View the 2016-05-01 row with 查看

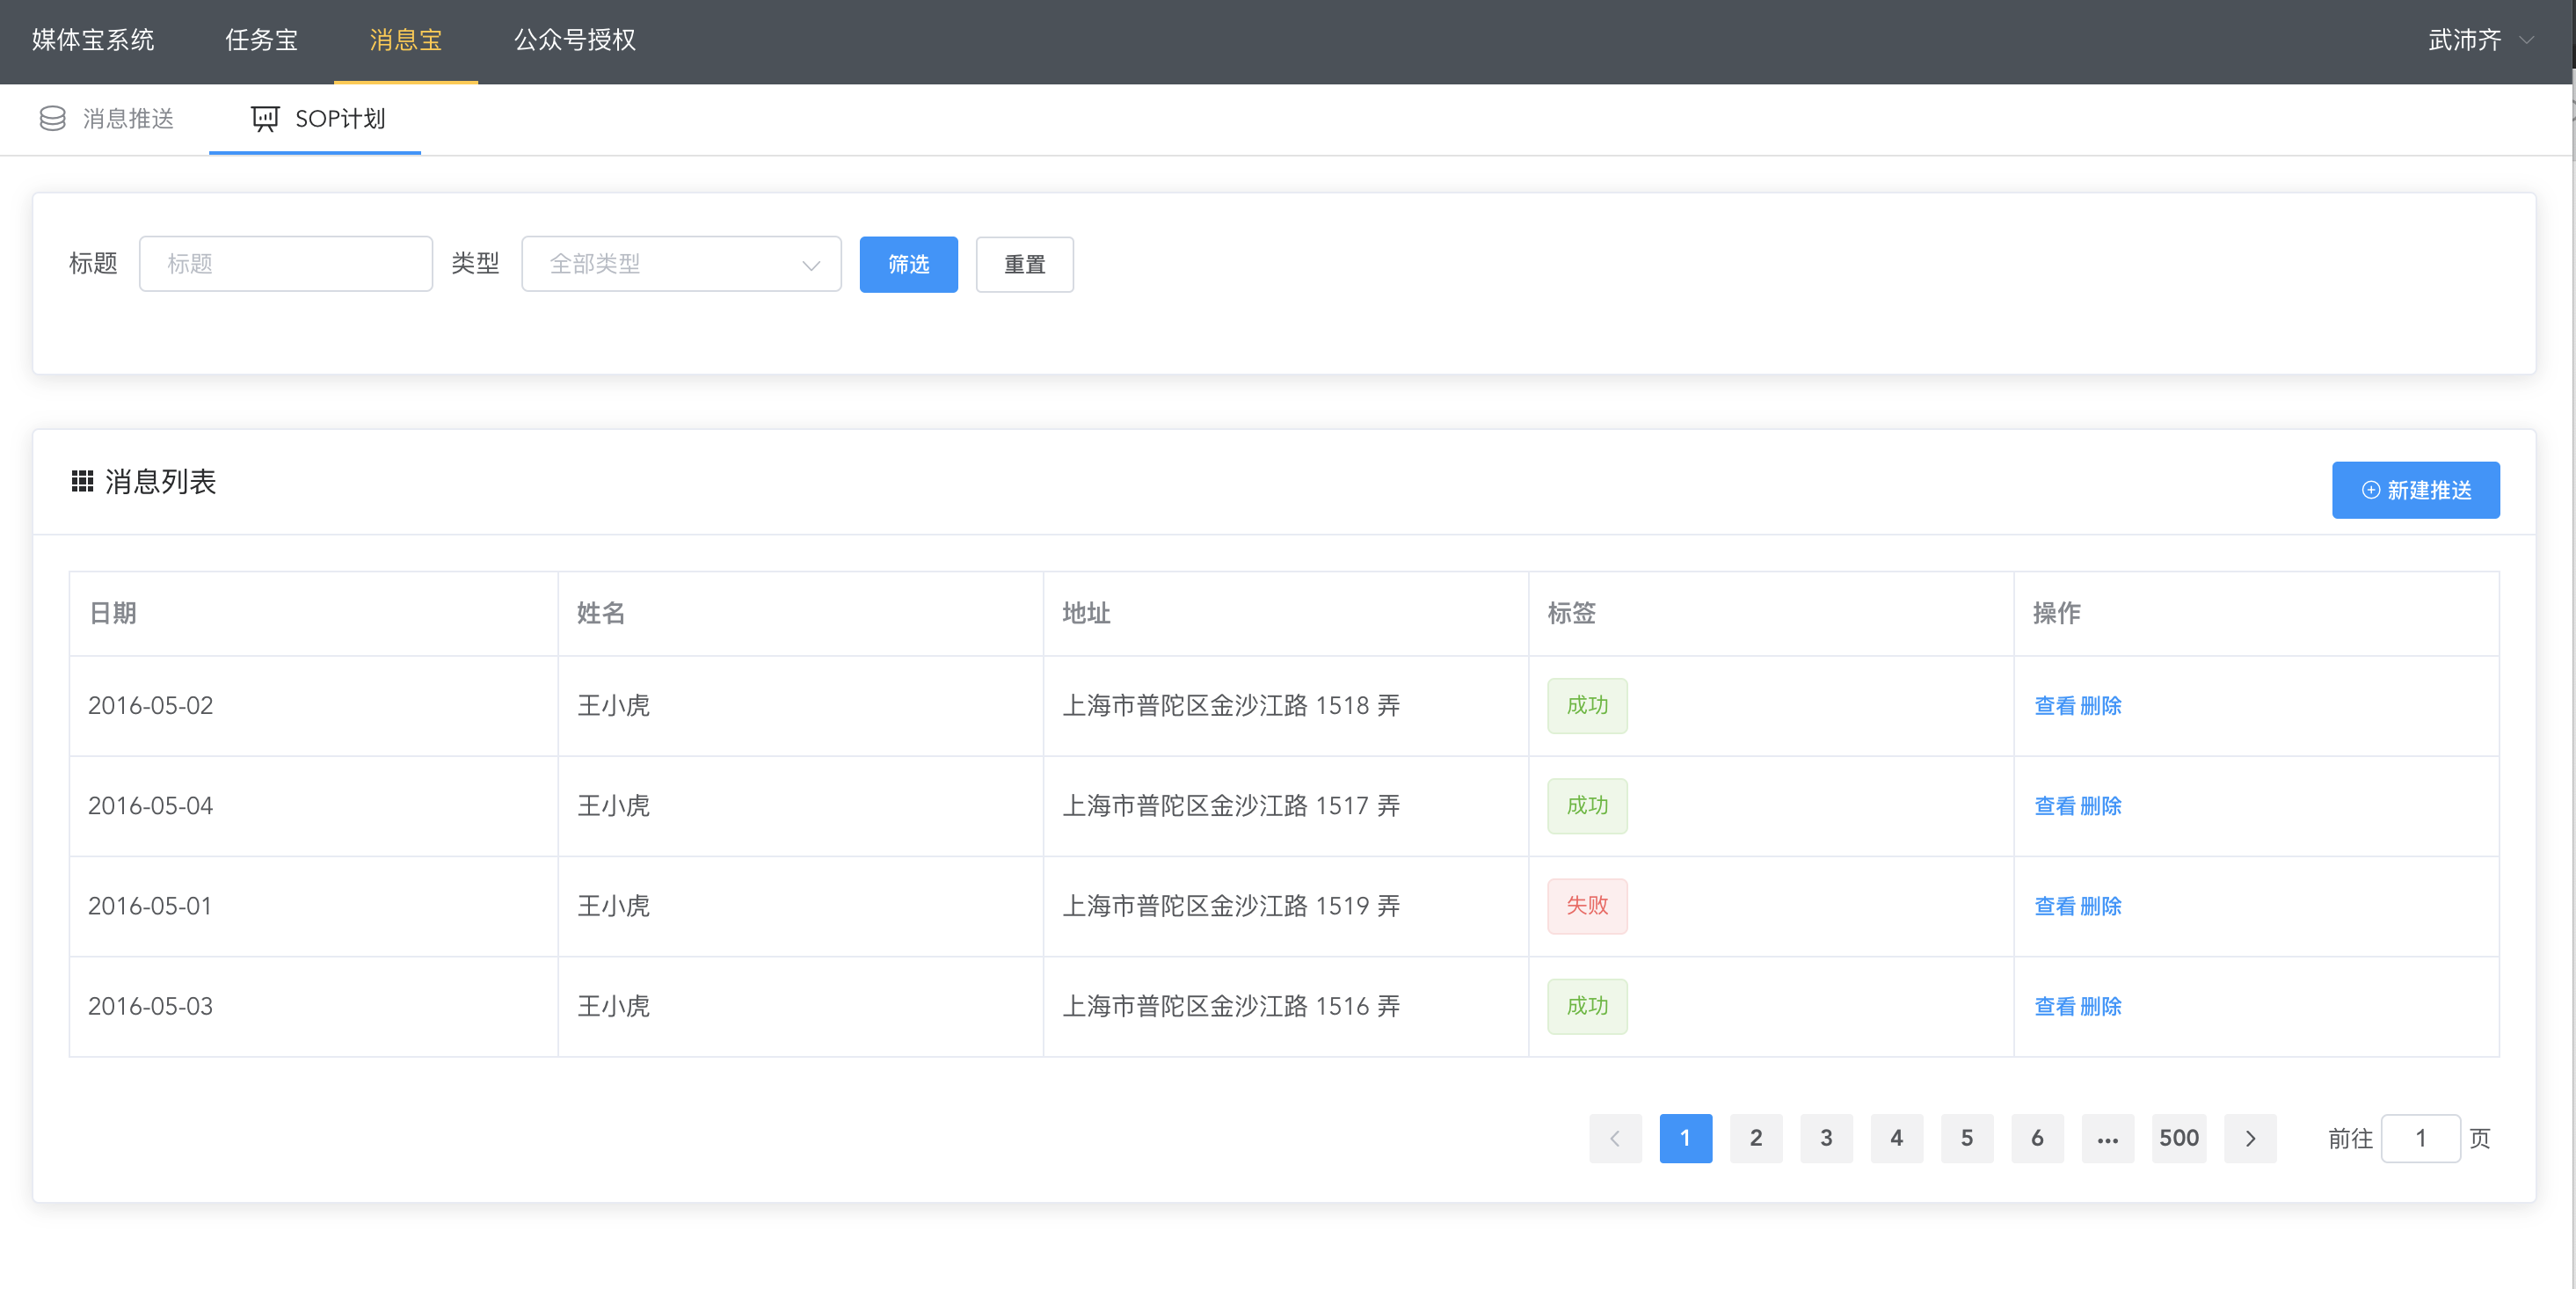2054,906
